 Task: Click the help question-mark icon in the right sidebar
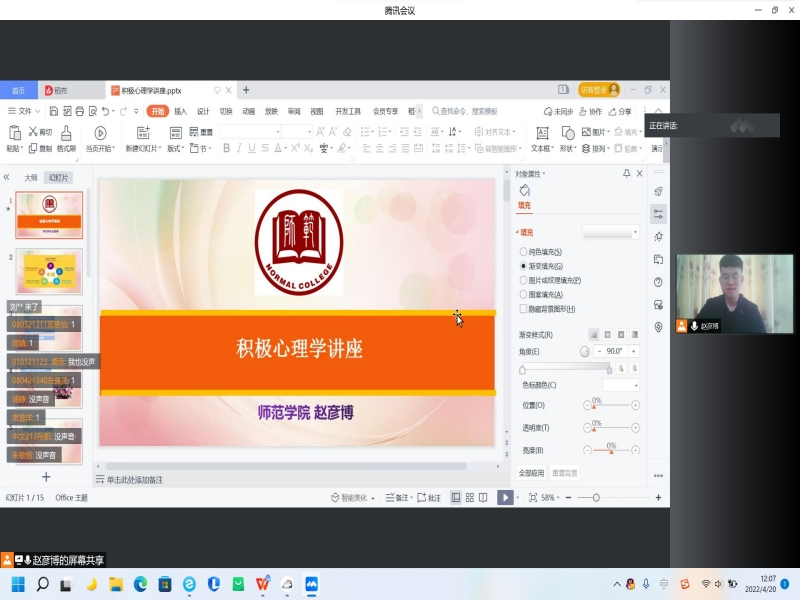click(659, 282)
